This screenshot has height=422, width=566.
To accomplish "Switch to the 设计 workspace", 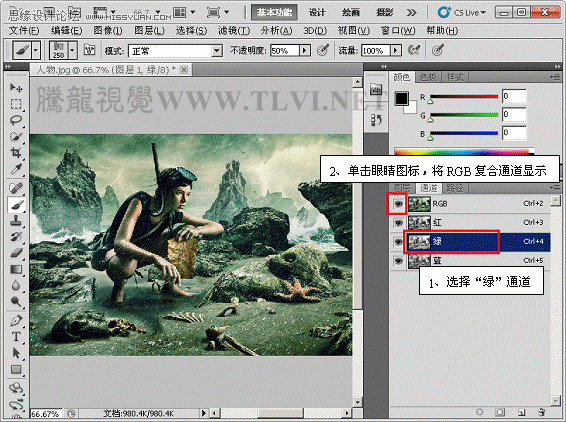I will pos(317,13).
